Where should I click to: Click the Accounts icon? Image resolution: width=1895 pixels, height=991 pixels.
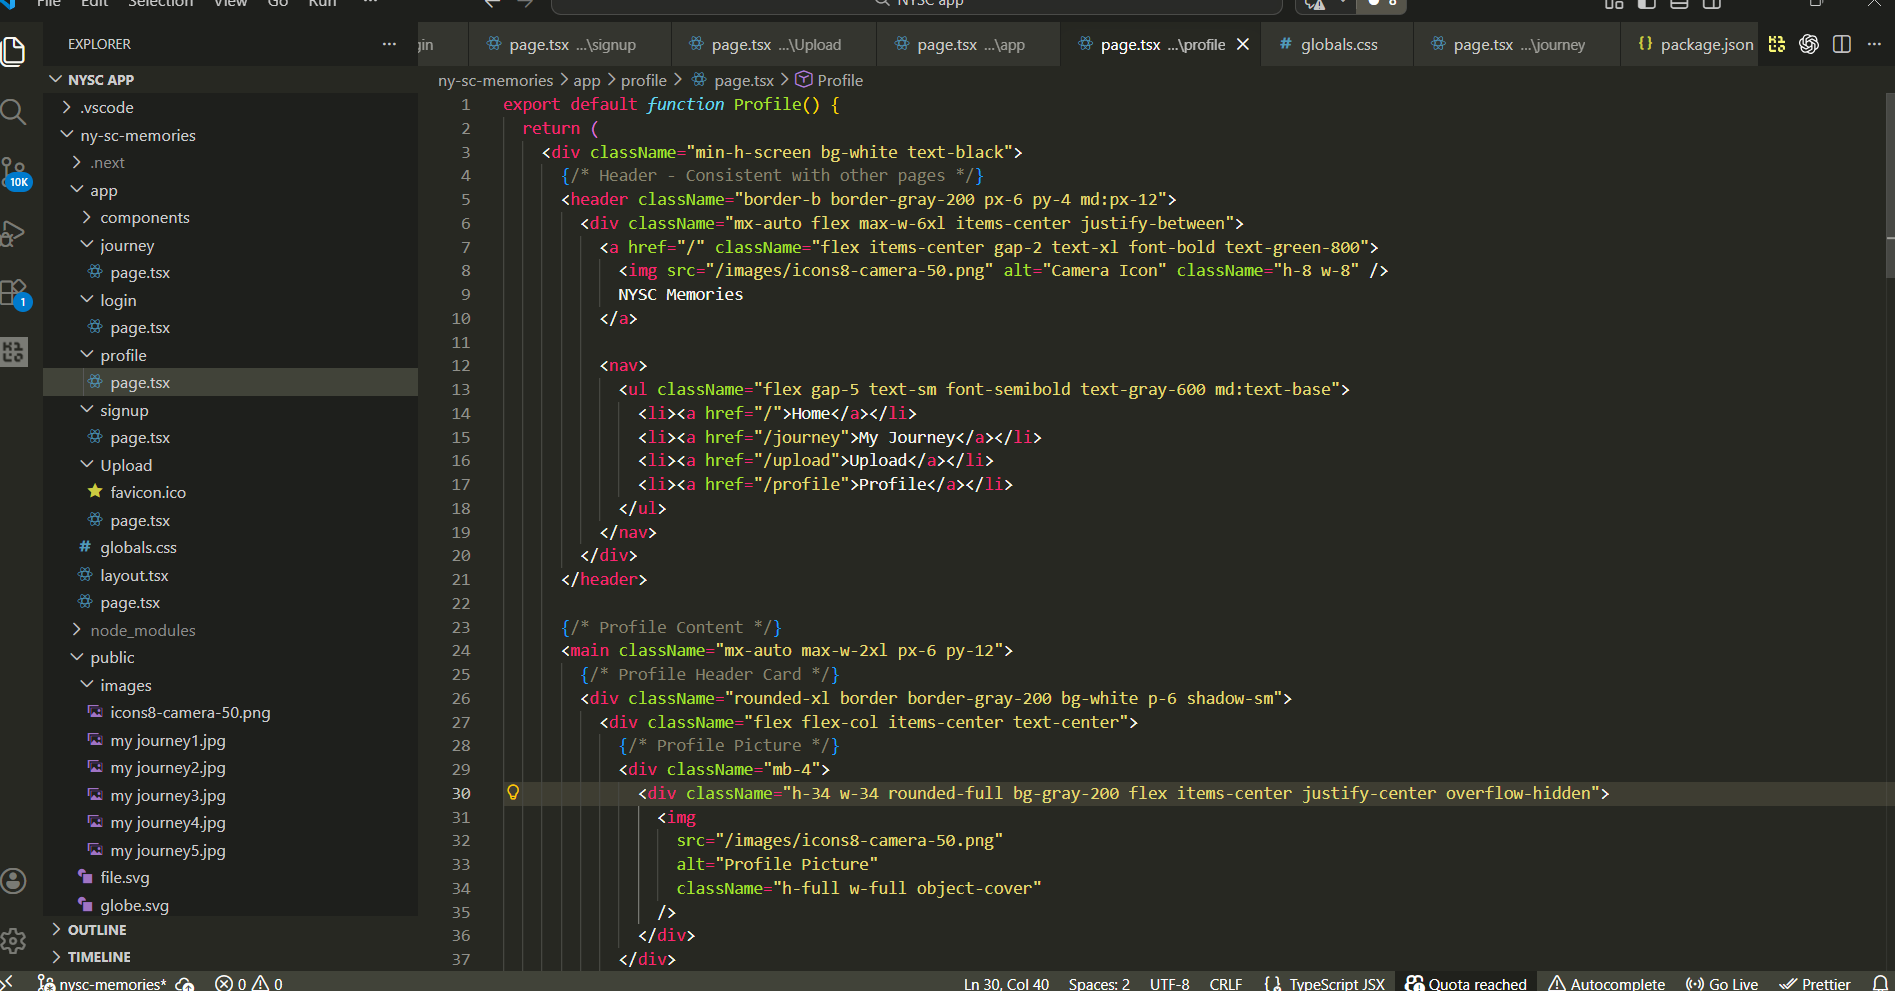coord(14,881)
